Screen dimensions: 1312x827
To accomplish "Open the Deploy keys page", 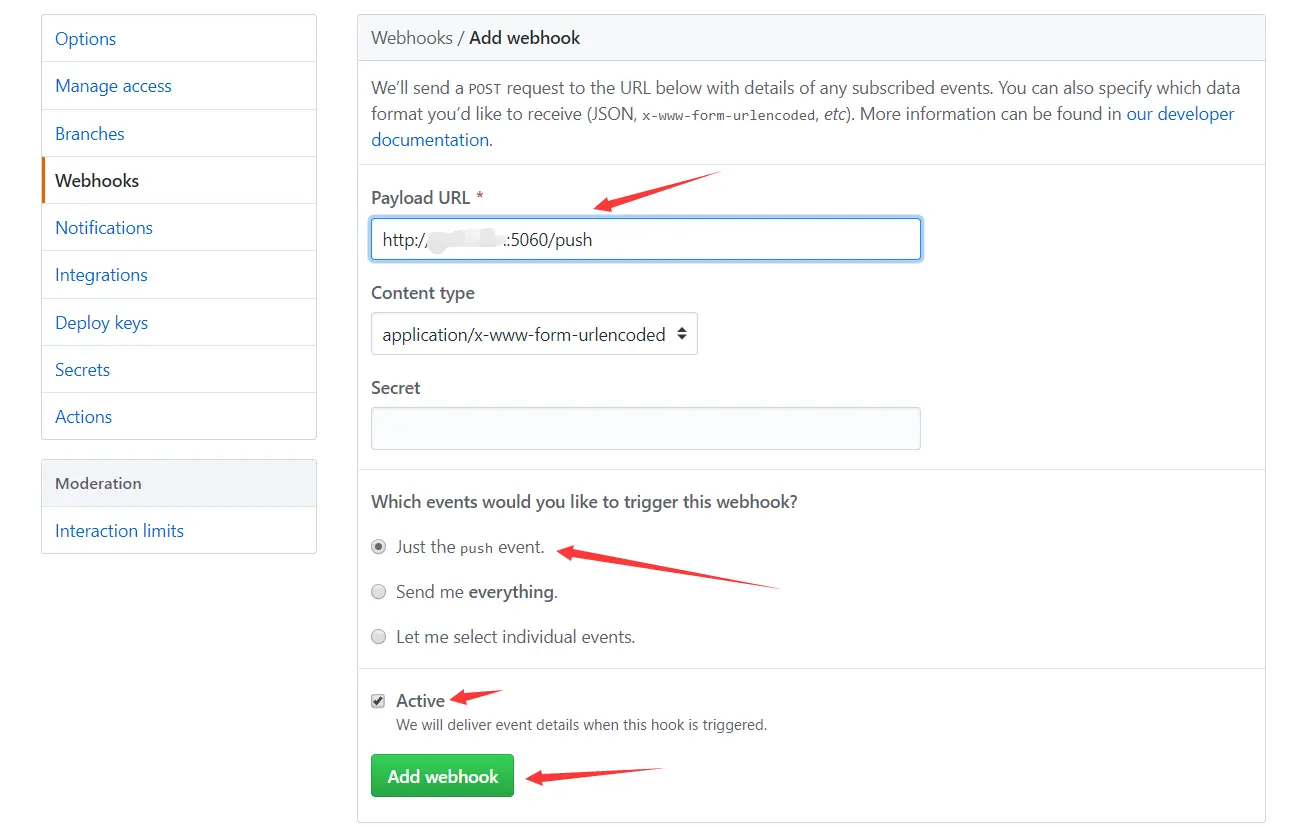I will 101,323.
